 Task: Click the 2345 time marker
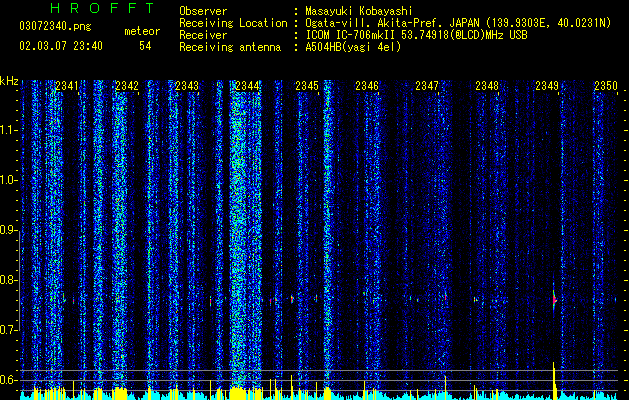click(307, 86)
